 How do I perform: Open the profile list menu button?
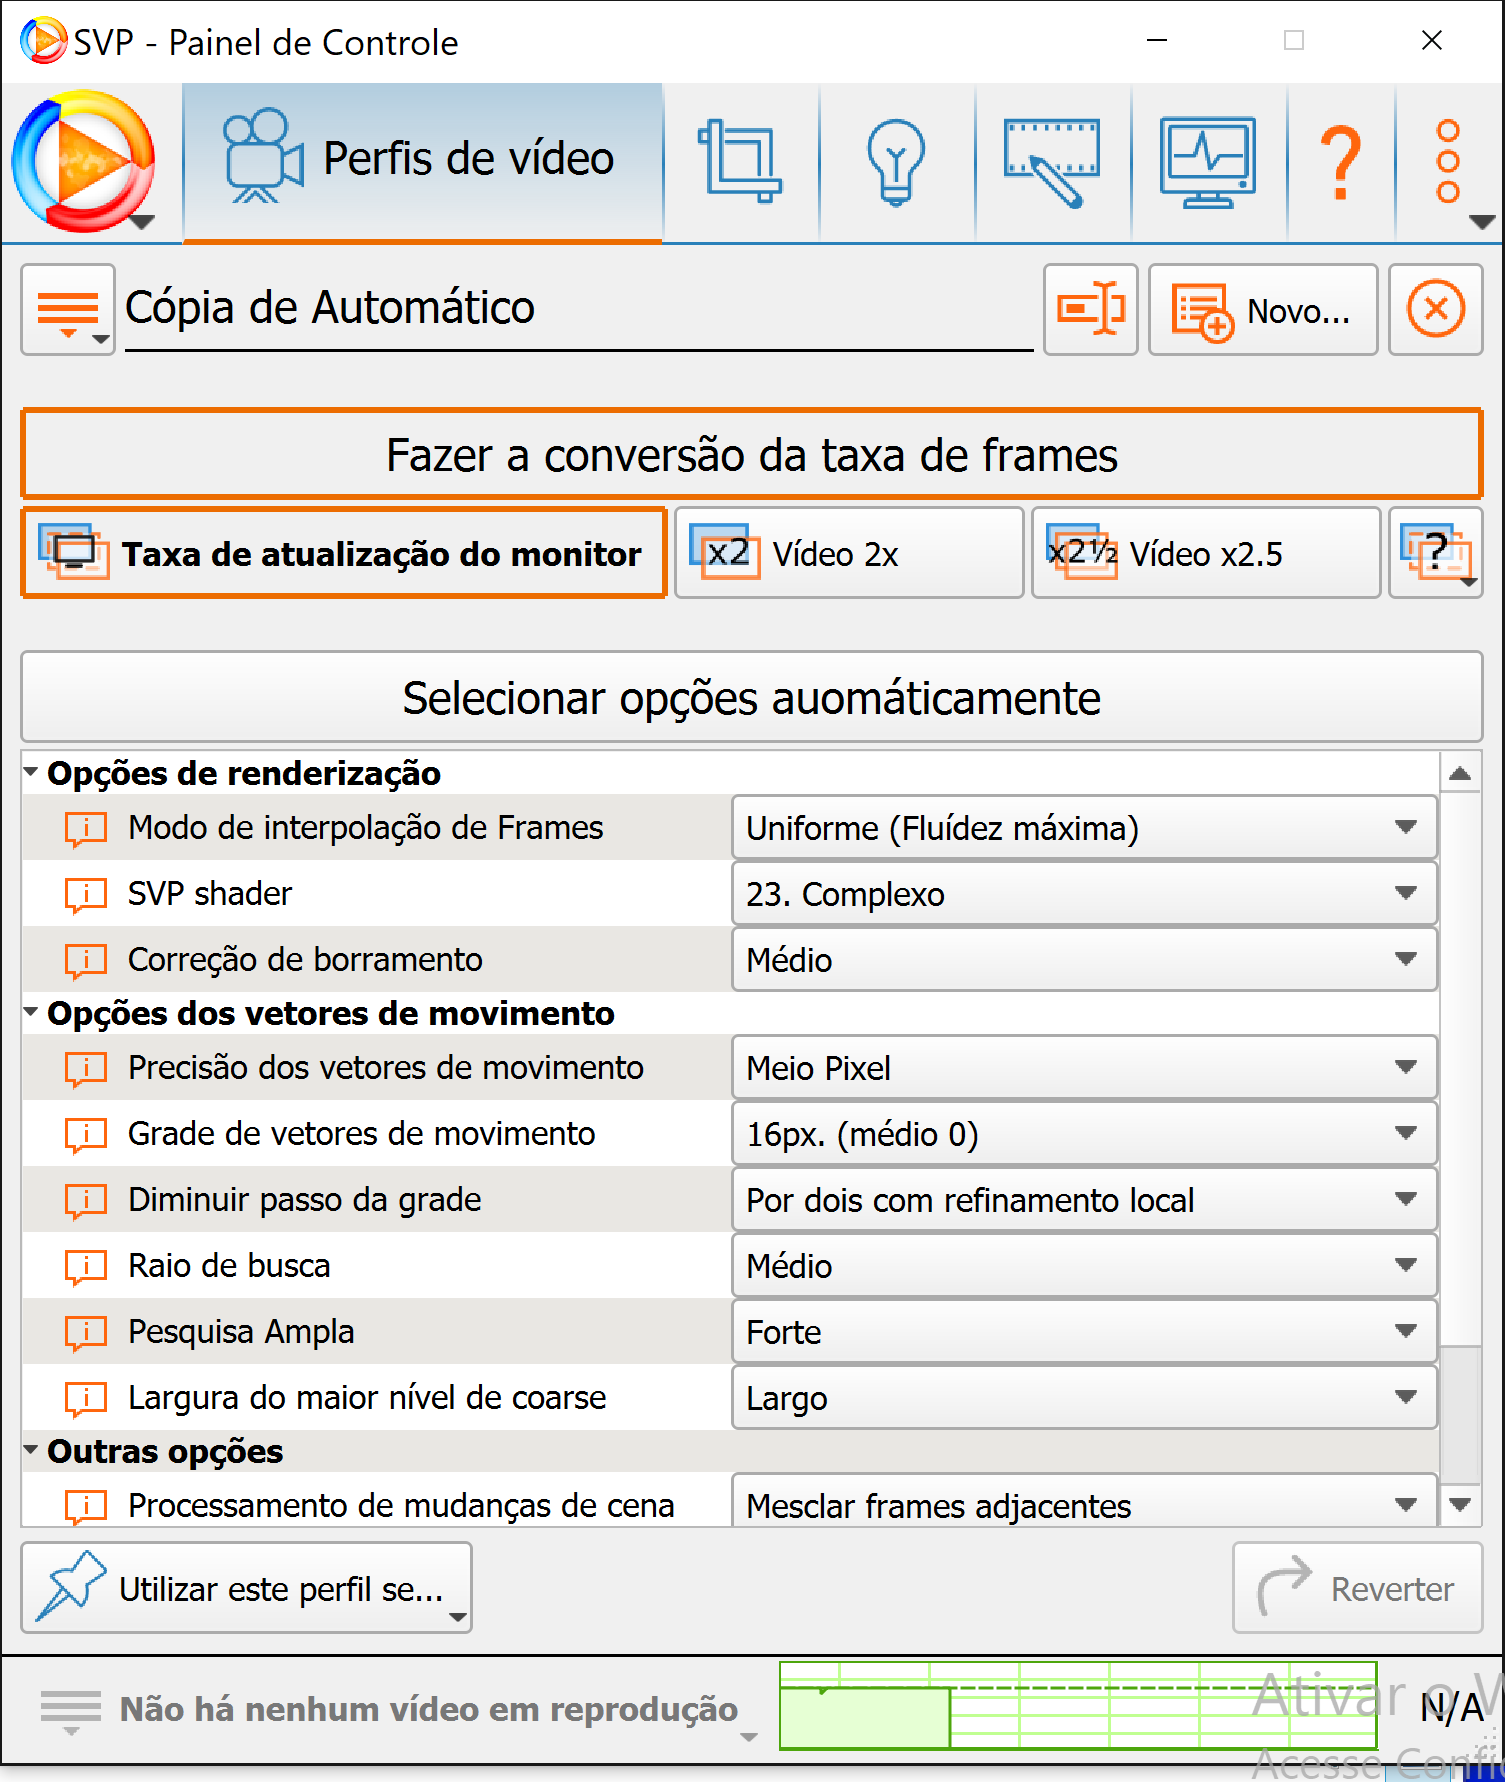[68, 309]
